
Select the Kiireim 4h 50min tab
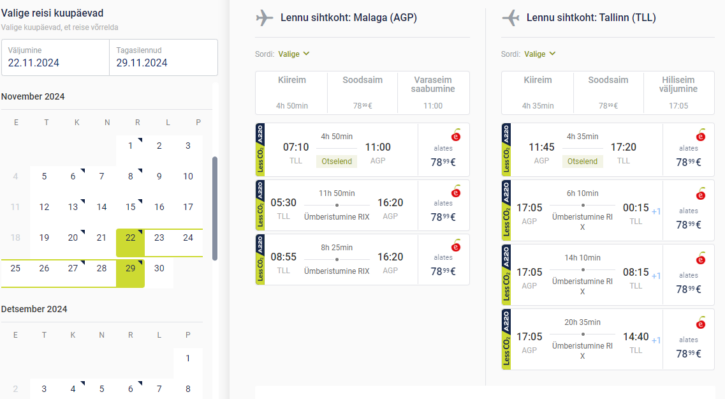(x=292, y=92)
